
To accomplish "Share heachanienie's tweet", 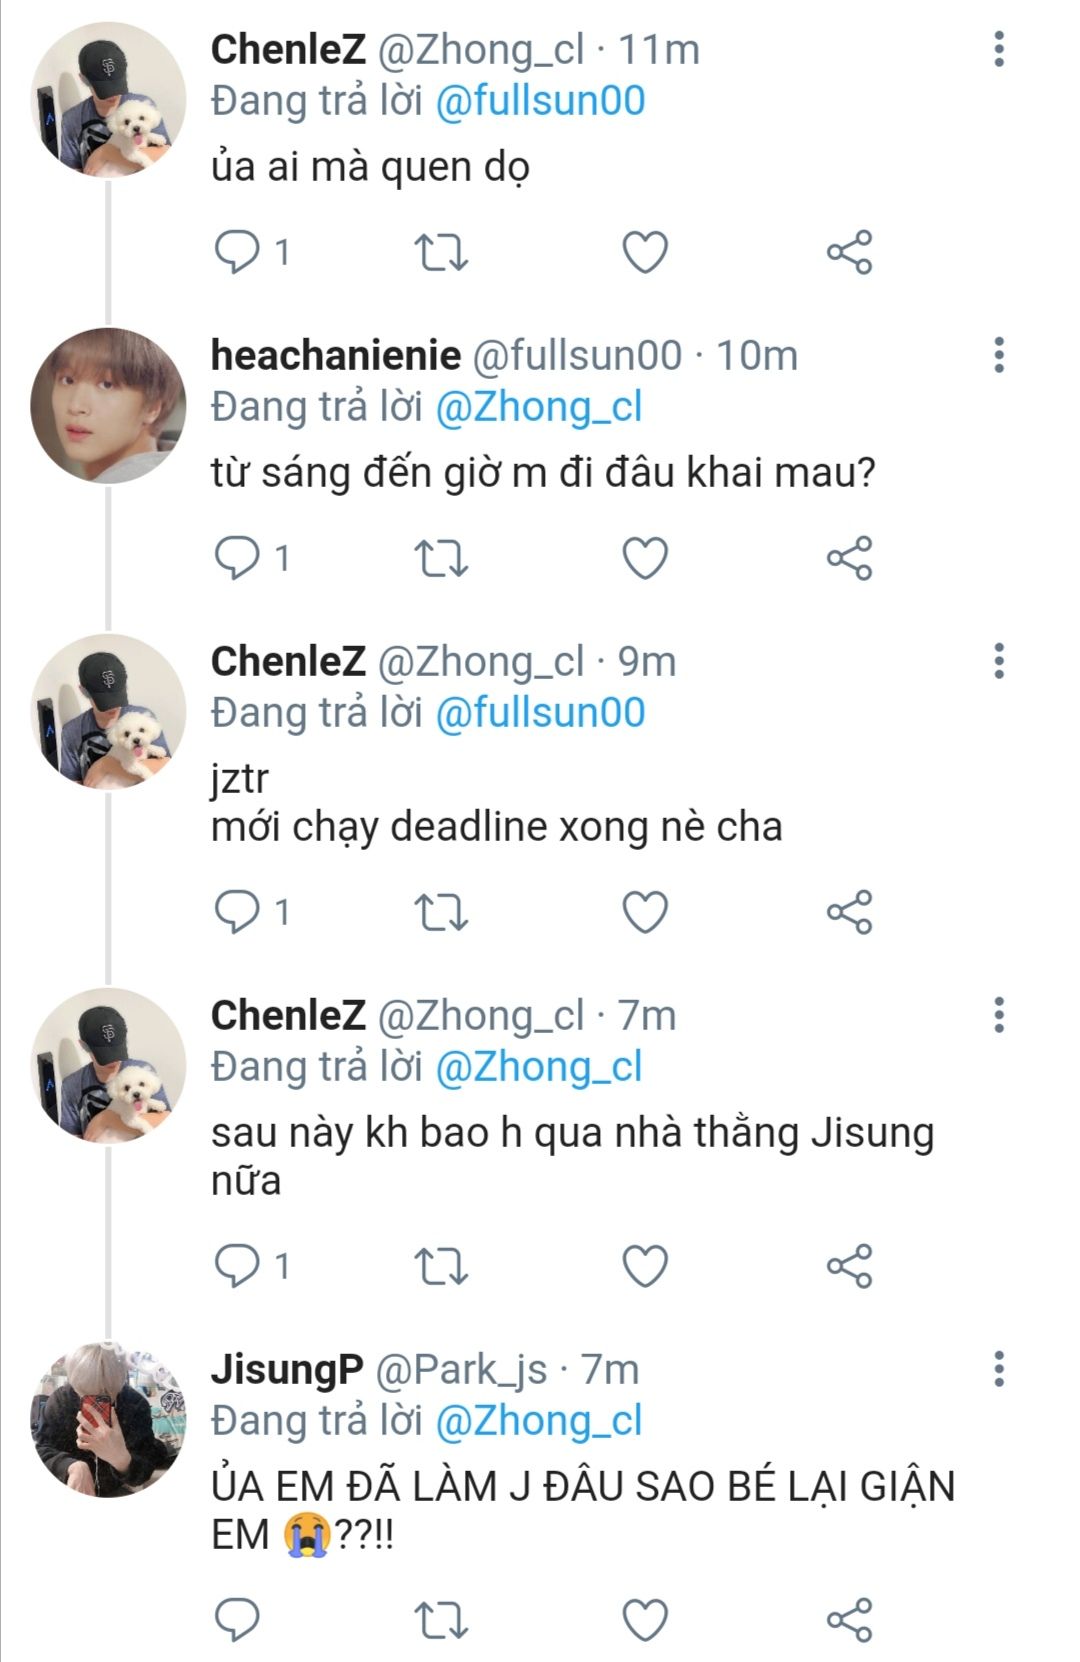I will tap(849, 558).
